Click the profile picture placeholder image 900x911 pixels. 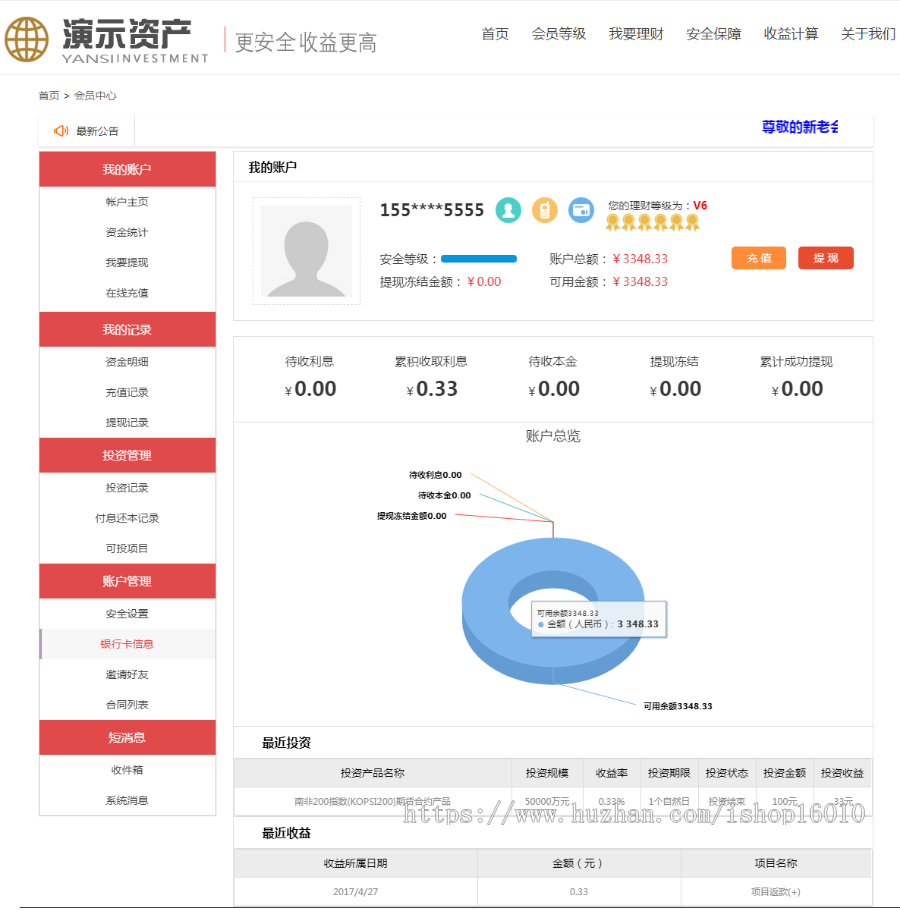(x=306, y=251)
